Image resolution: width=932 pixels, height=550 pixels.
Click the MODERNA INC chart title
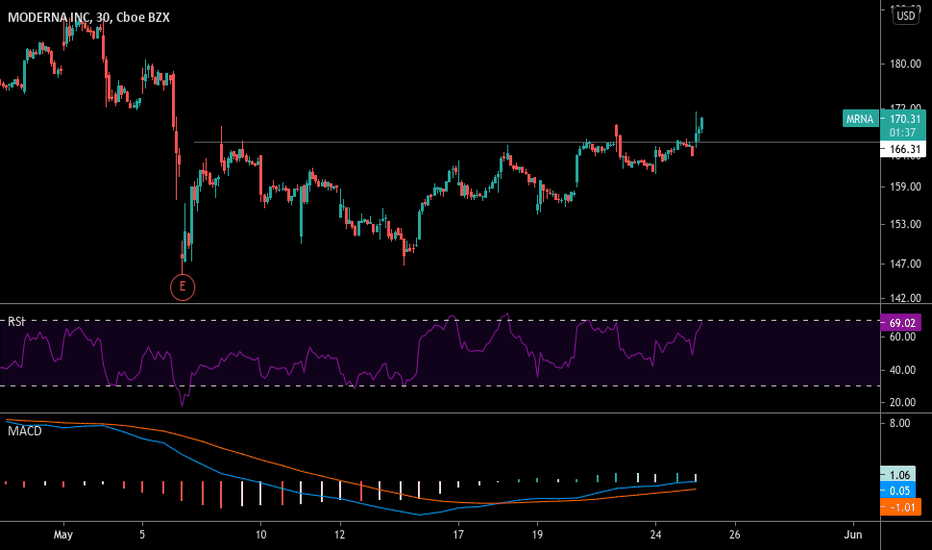[89, 17]
